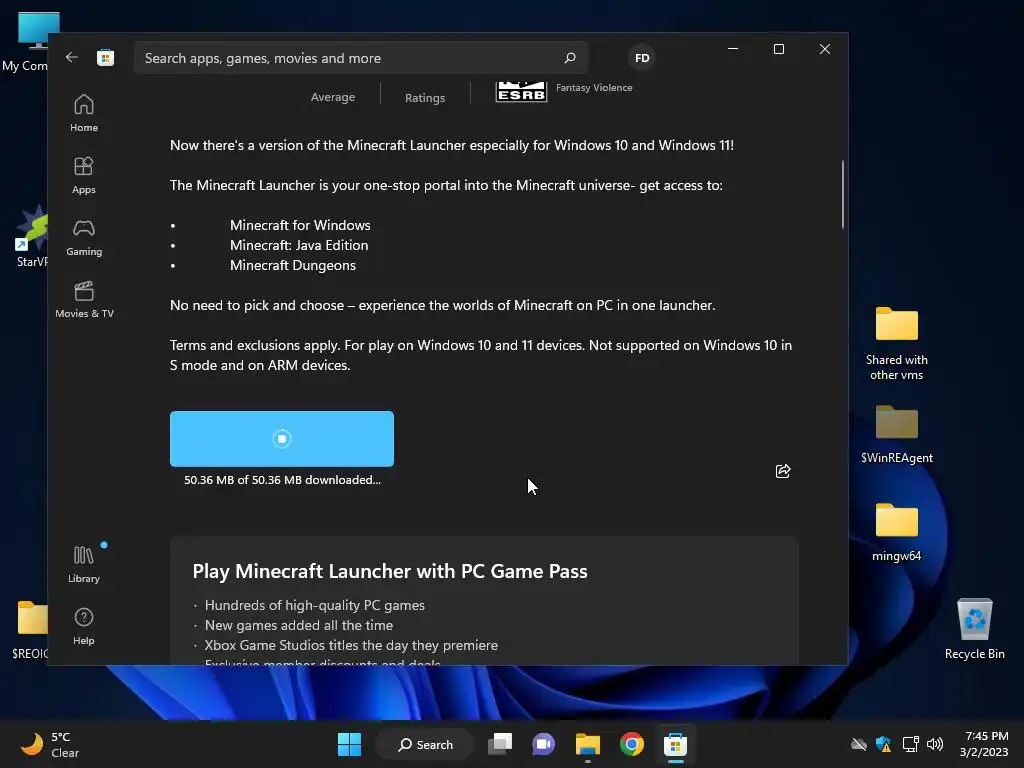The height and width of the screenshot is (768, 1024).
Task: Select the mingw64 desktop folder
Action: [896, 532]
